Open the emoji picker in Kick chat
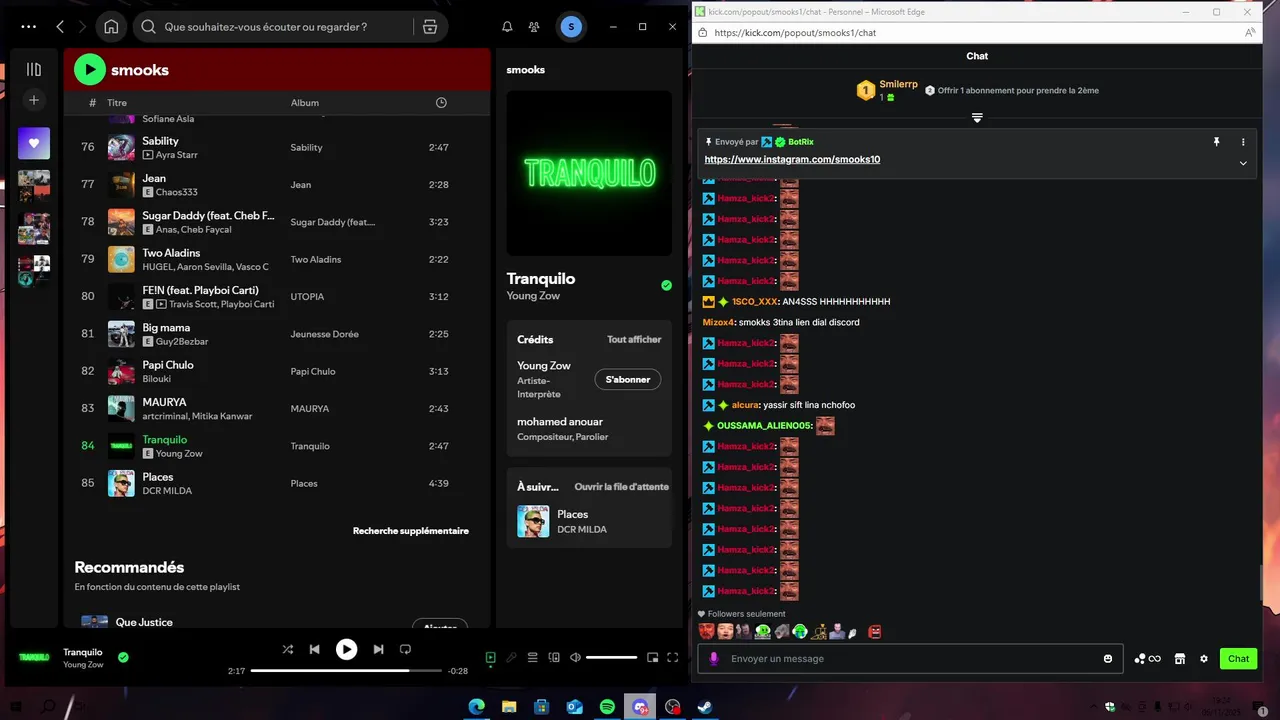Viewport: 1280px width, 720px height. (1108, 659)
